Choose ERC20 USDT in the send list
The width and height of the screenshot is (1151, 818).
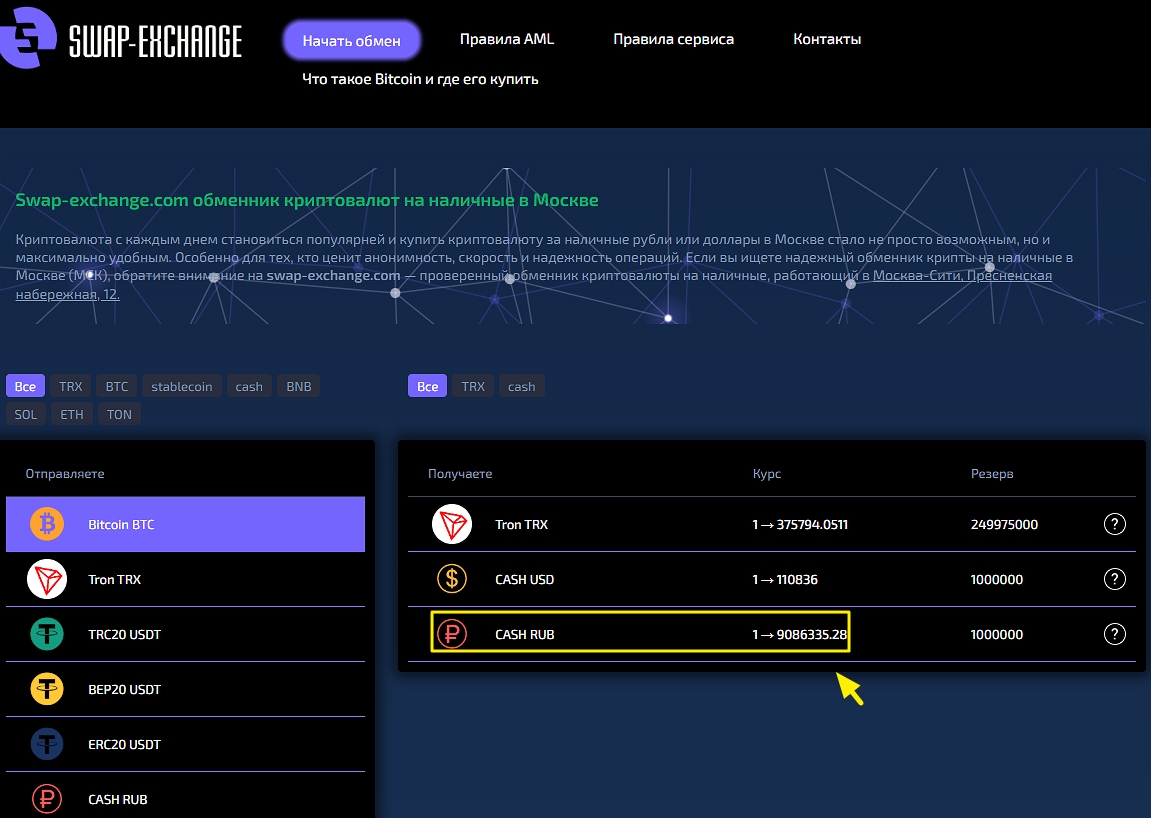[185, 745]
